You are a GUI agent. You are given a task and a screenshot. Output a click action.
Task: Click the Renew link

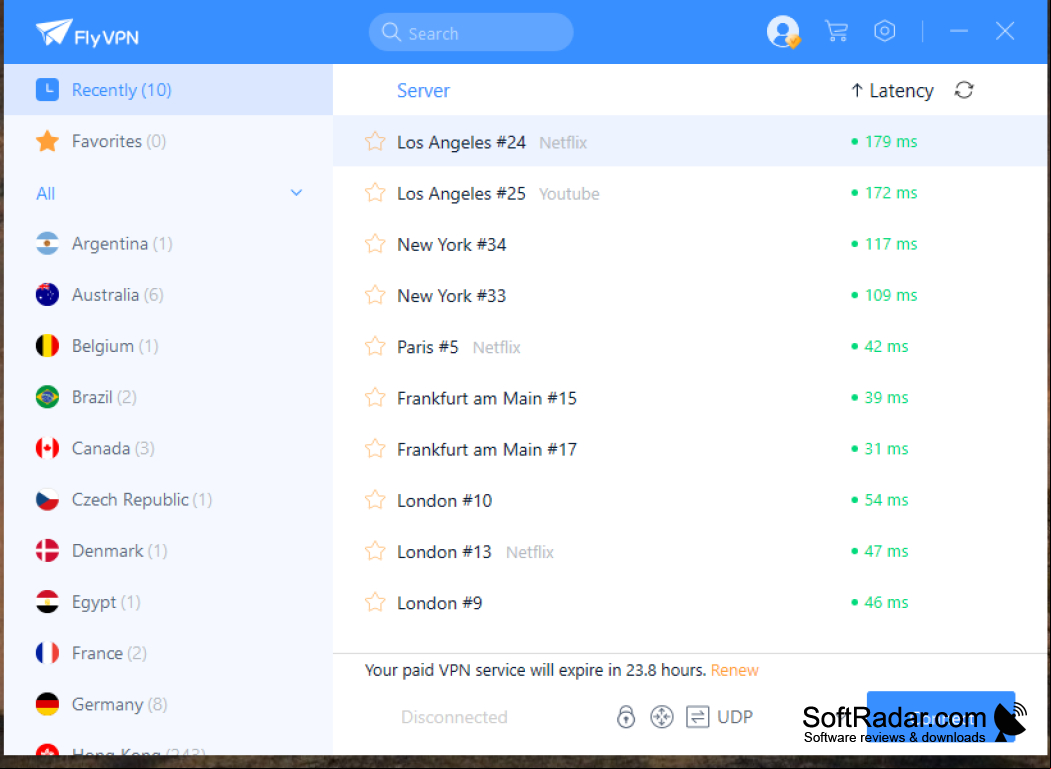point(735,670)
